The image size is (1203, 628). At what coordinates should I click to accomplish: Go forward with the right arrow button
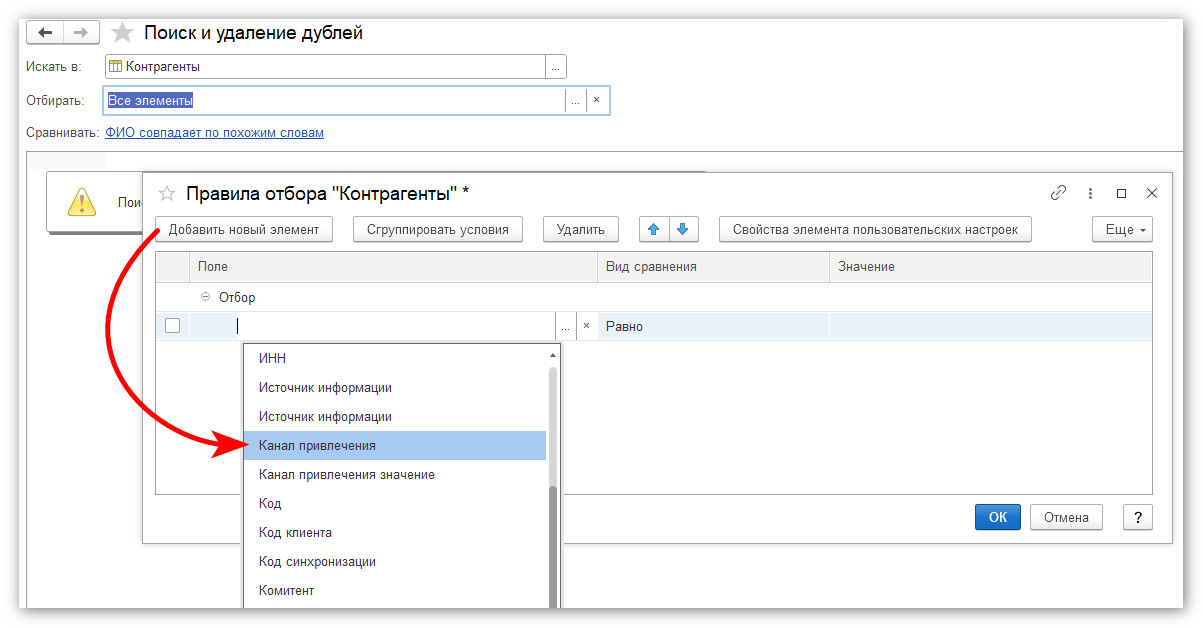click(x=82, y=33)
